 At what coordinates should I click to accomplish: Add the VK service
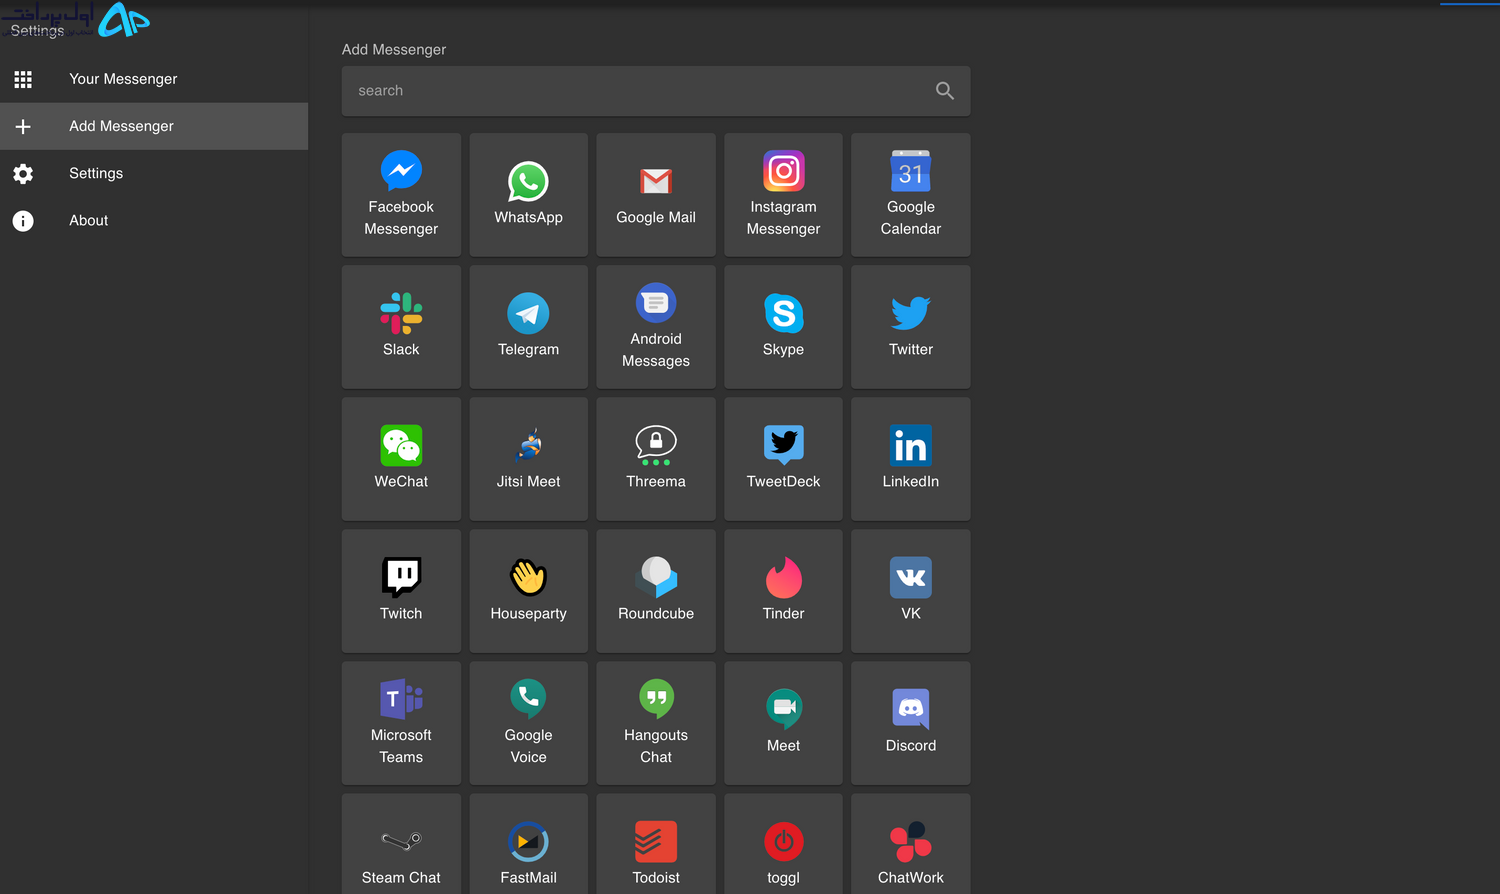[911, 591]
